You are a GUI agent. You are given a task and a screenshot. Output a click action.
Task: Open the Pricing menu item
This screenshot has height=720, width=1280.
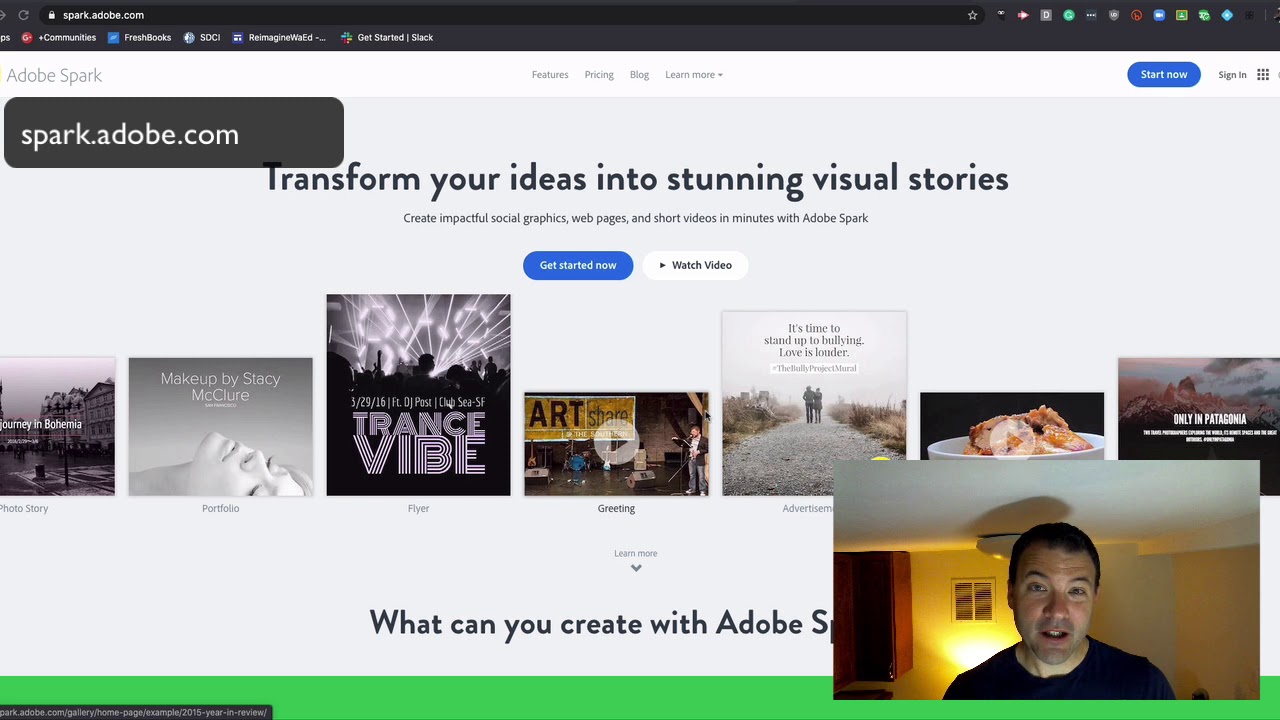(599, 75)
